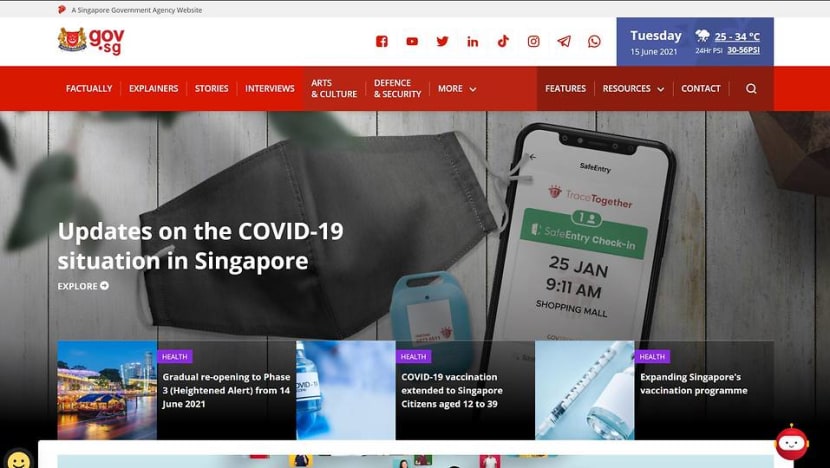Click the Explore arrow circle icon
Image resolution: width=830 pixels, height=468 pixels.
point(105,286)
